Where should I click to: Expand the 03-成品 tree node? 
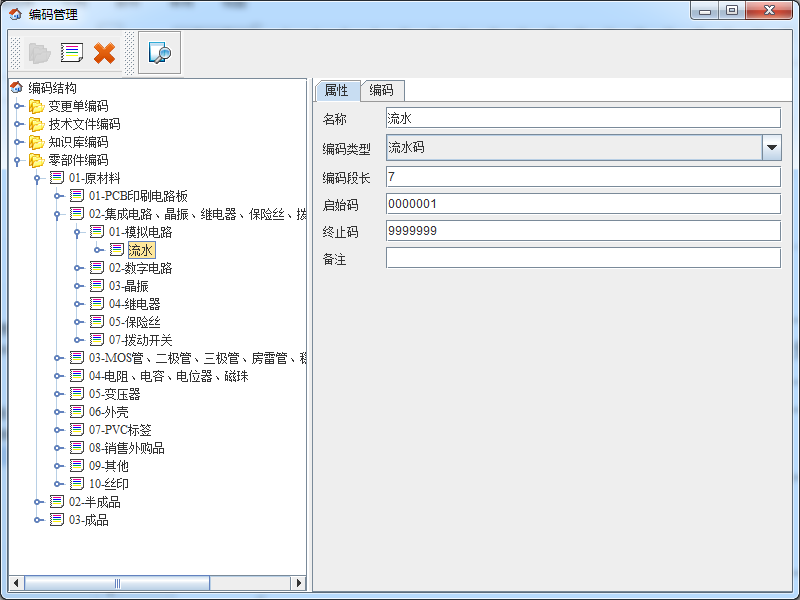coord(39,520)
